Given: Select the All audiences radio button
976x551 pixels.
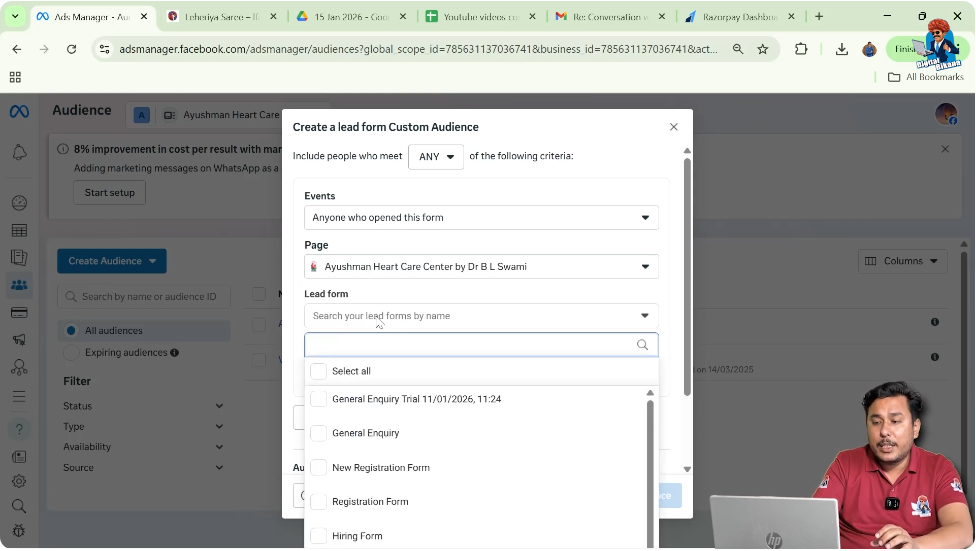Looking at the screenshot, I should (x=71, y=331).
